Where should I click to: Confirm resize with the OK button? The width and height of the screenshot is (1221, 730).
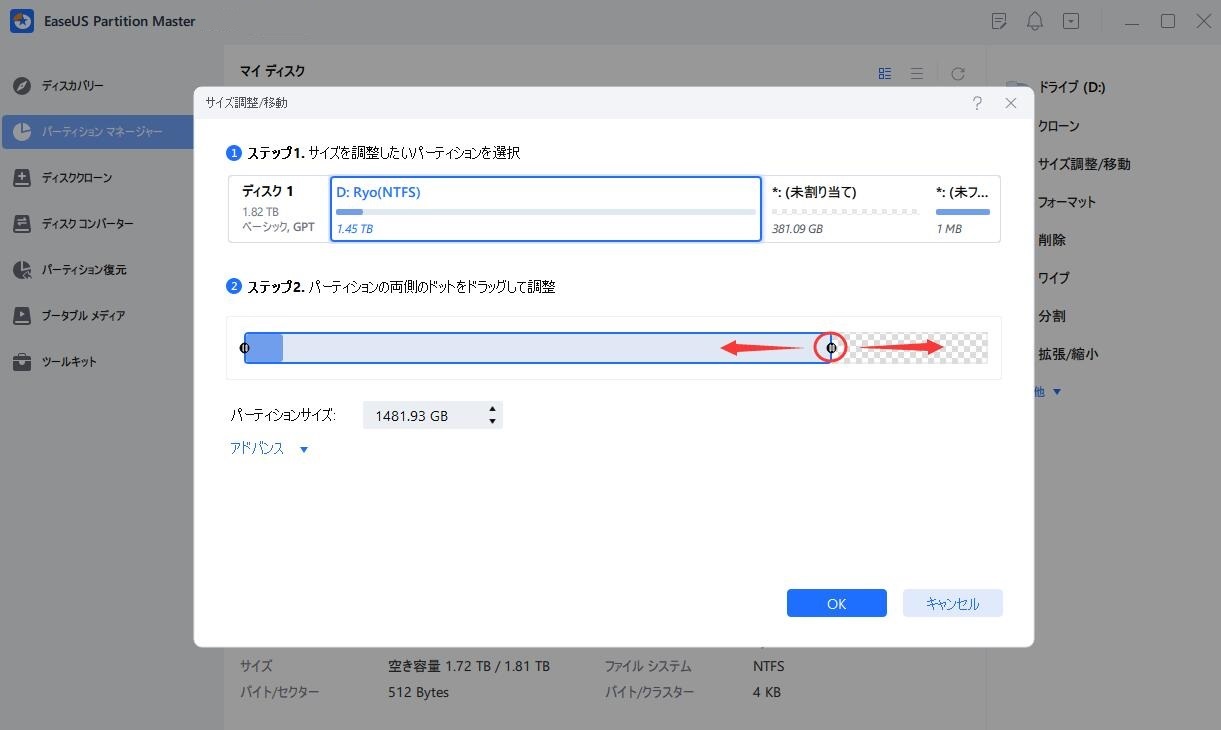[836, 603]
